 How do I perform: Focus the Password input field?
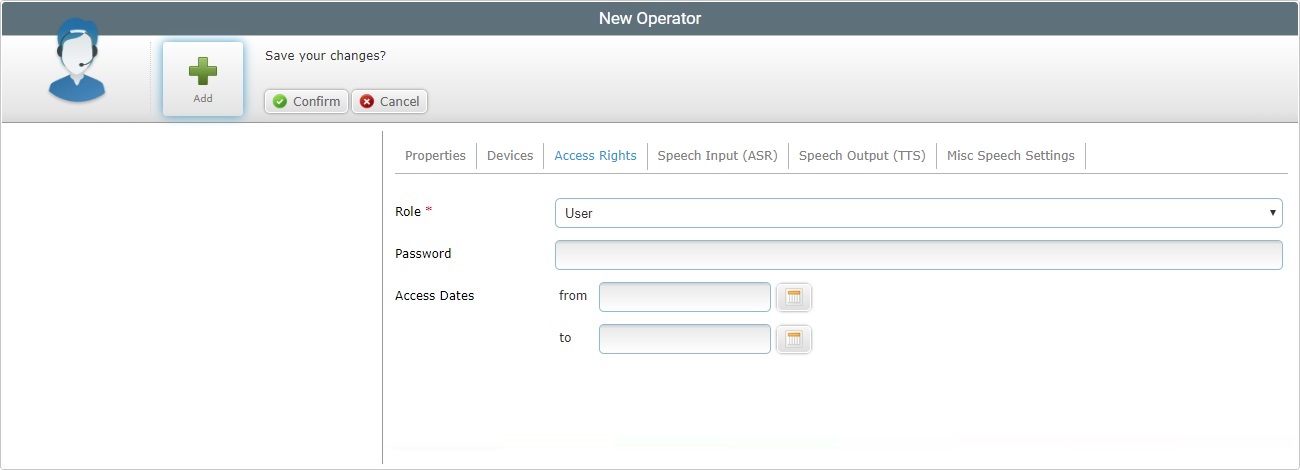pos(919,255)
